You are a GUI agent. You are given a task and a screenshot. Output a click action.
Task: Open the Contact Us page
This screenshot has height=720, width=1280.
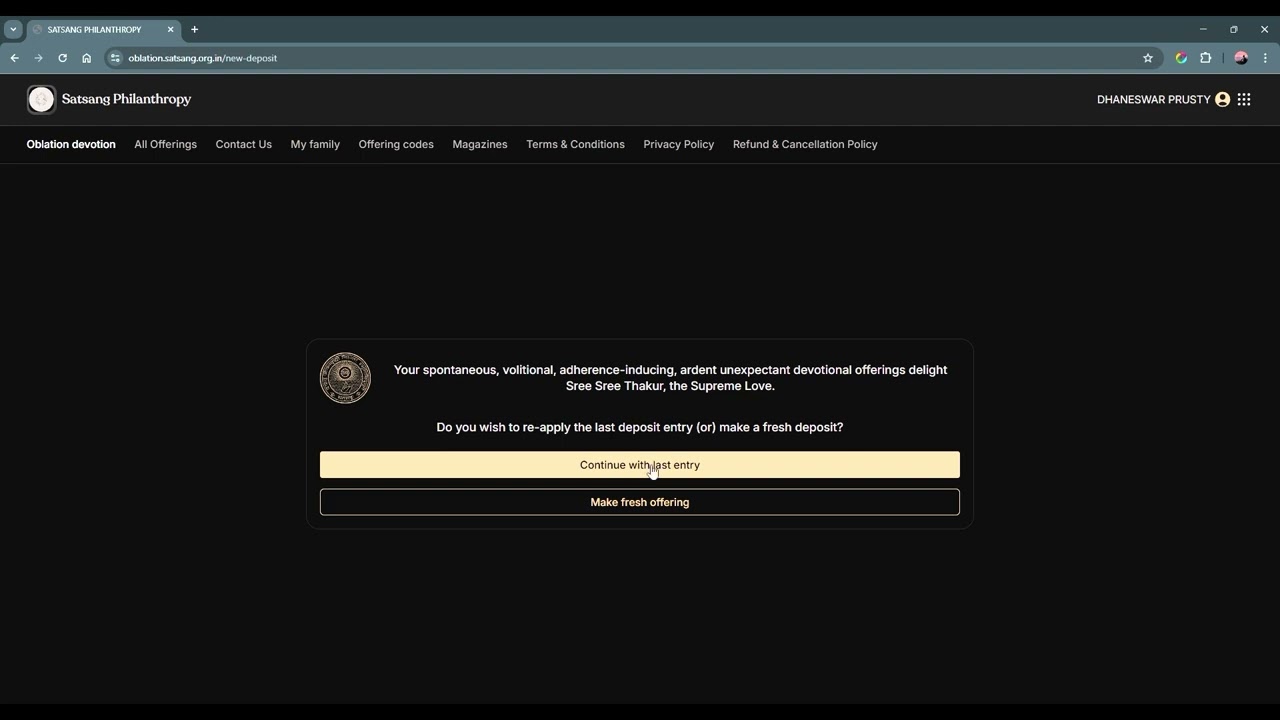point(243,144)
